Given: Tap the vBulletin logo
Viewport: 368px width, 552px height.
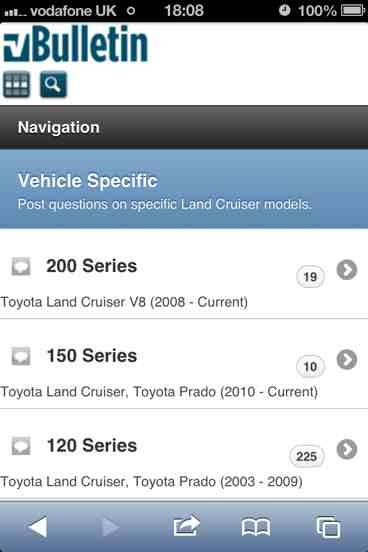Looking at the screenshot, I should click(x=75, y=44).
